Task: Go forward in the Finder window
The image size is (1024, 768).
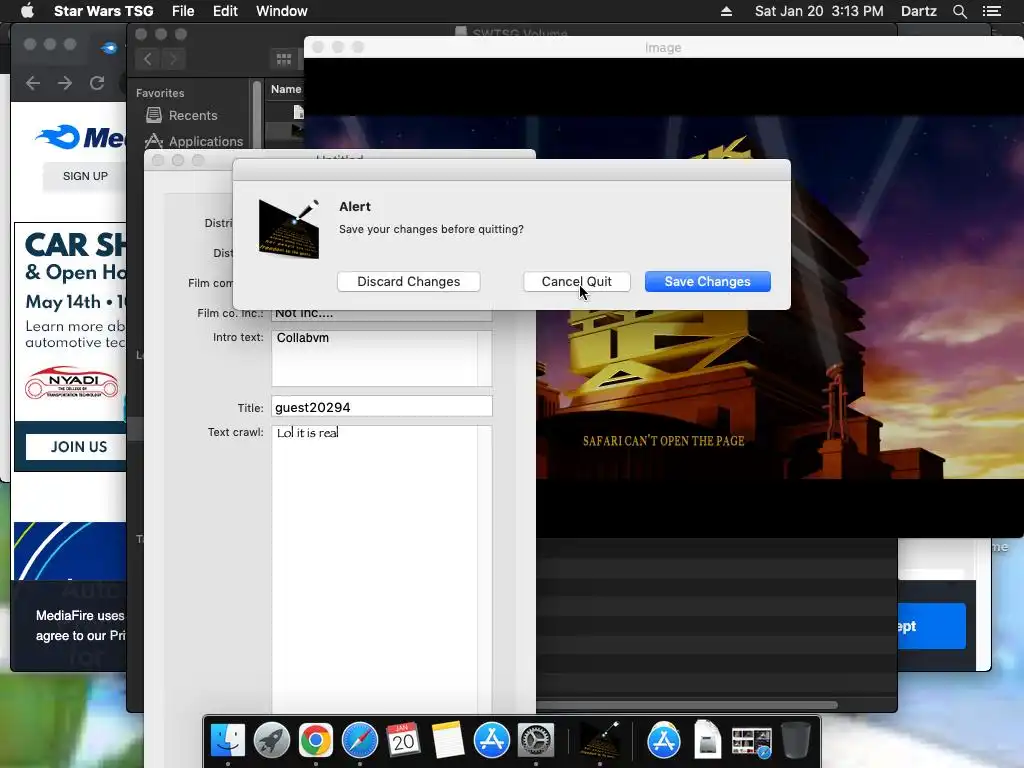Action: coord(173,59)
